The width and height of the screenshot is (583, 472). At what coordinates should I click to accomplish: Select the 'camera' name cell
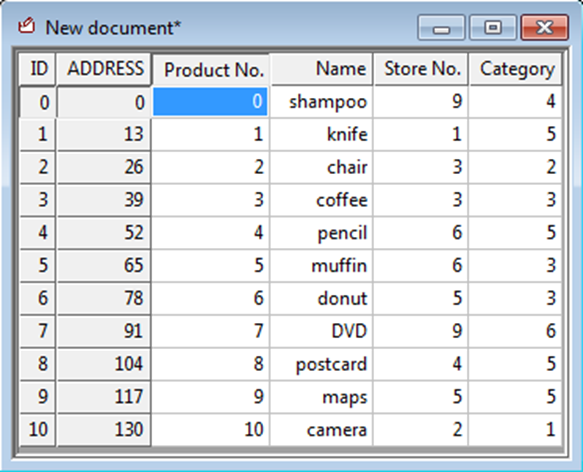pyautogui.click(x=321, y=429)
